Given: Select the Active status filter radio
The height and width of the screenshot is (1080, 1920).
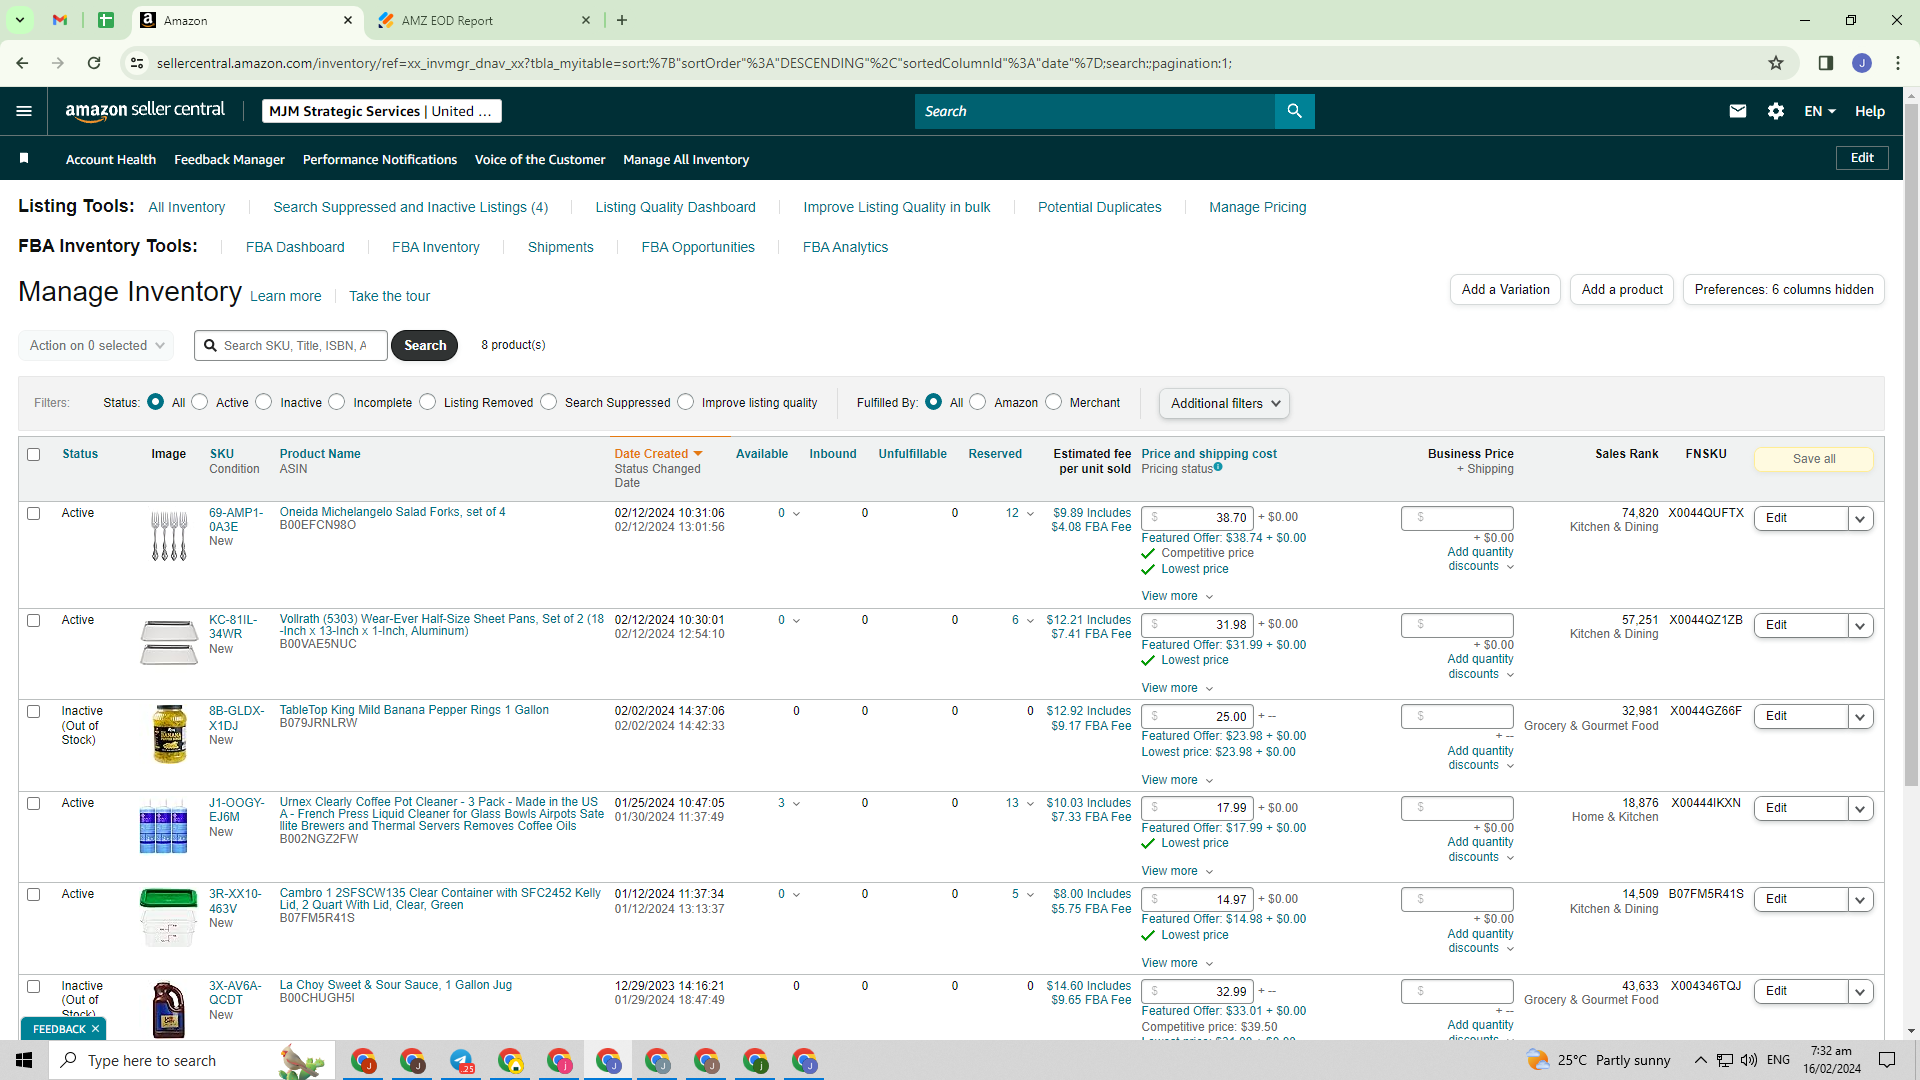Looking at the screenshot, I should pyautogui.click(x=200, y=402).
